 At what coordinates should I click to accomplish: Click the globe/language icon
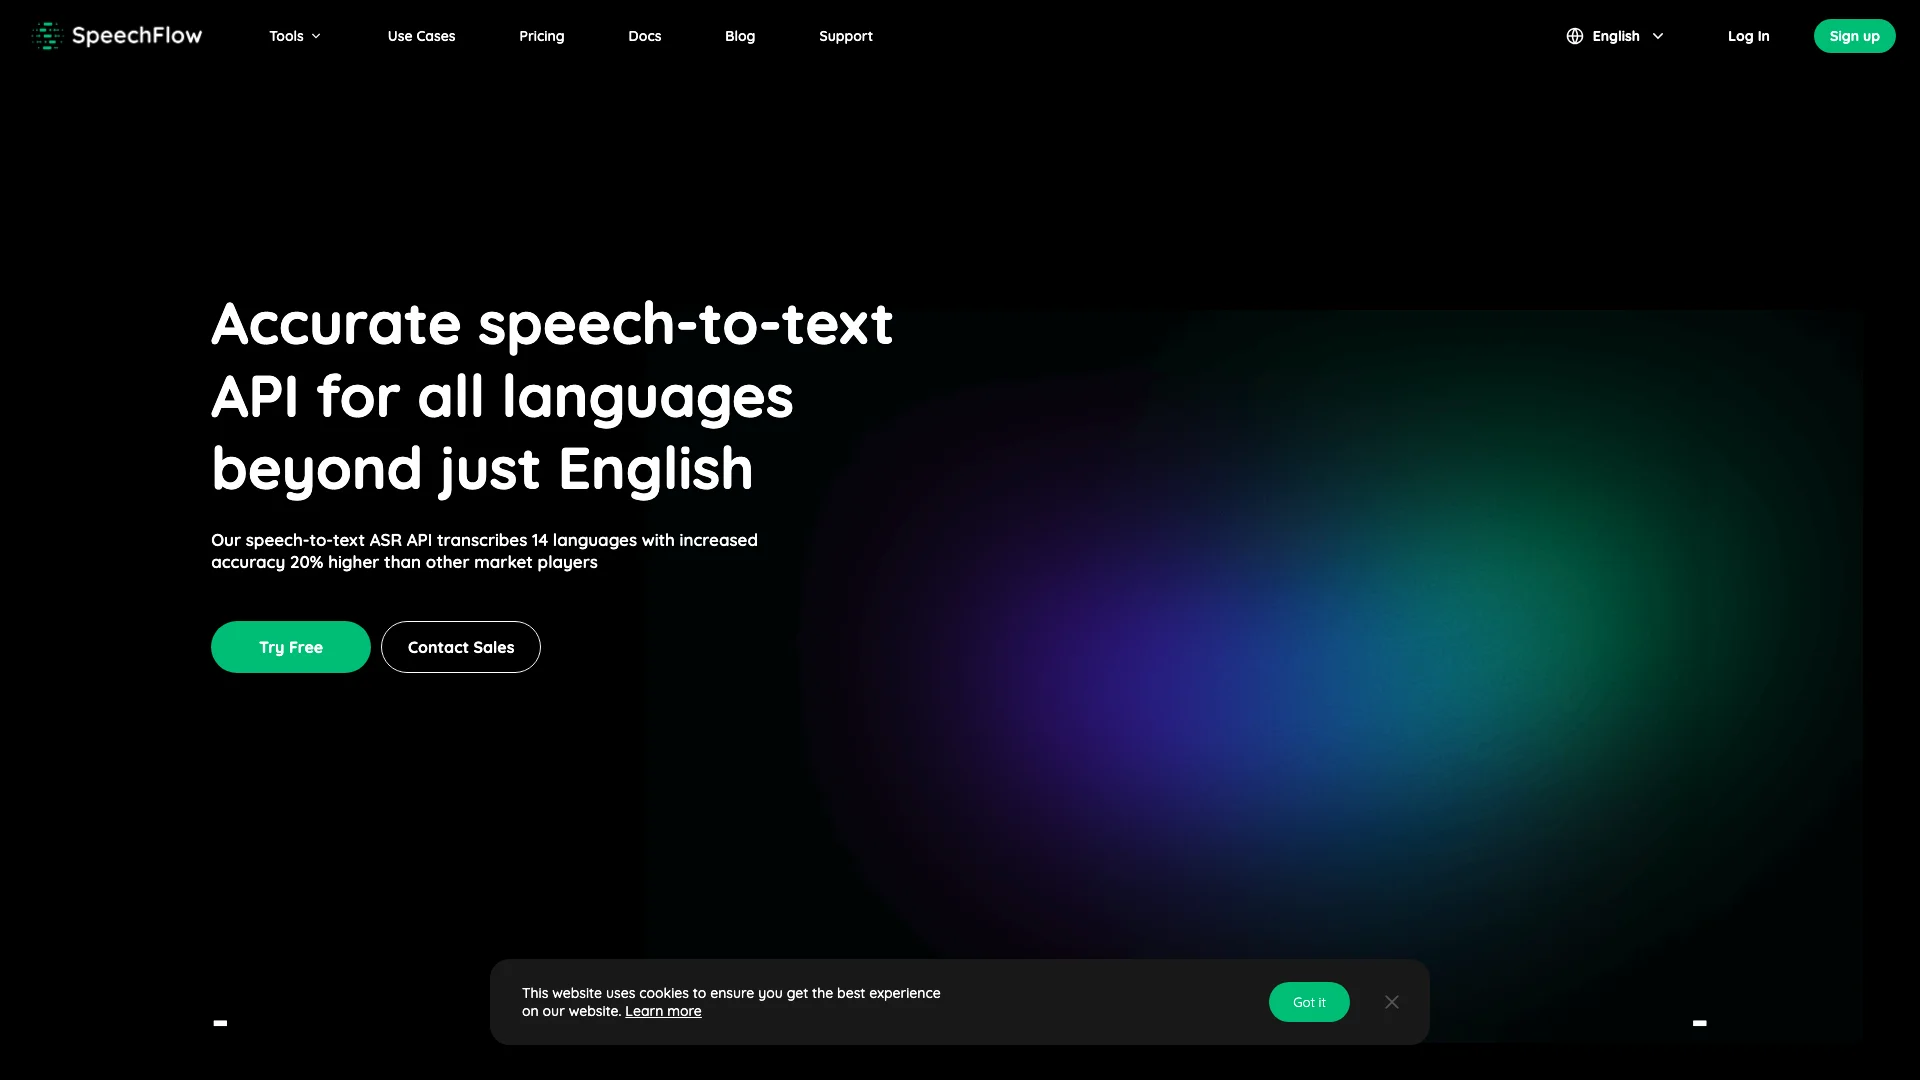click(x=1575, y=36)
